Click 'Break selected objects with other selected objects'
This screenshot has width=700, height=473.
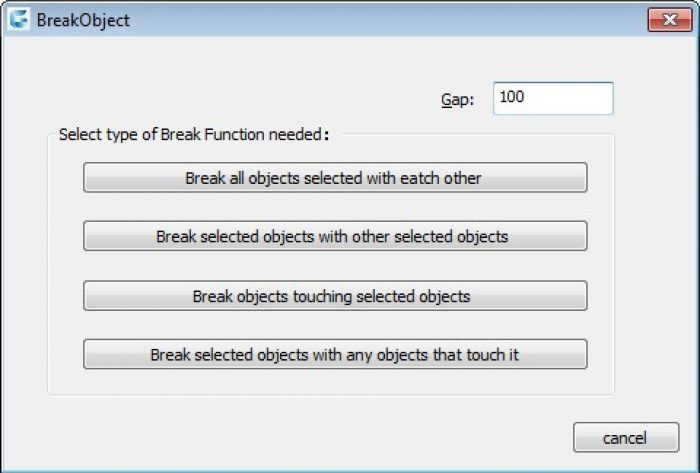pyautogui.click(x=335, y=237)
